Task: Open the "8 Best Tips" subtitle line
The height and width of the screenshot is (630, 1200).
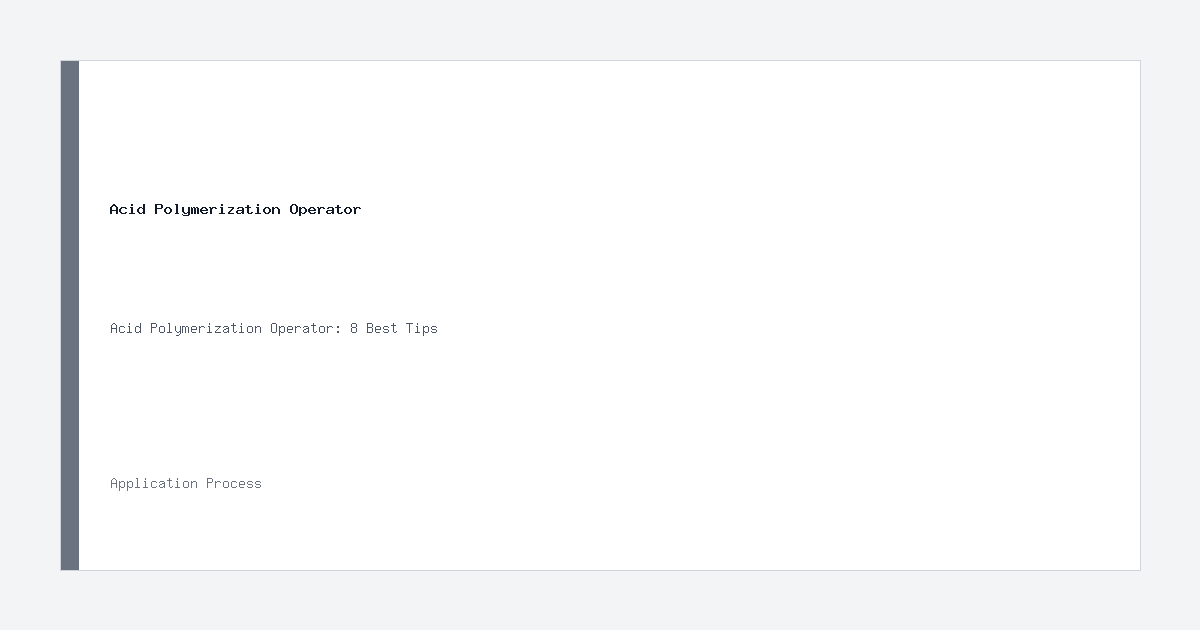Action: click(x=274, y=328)
